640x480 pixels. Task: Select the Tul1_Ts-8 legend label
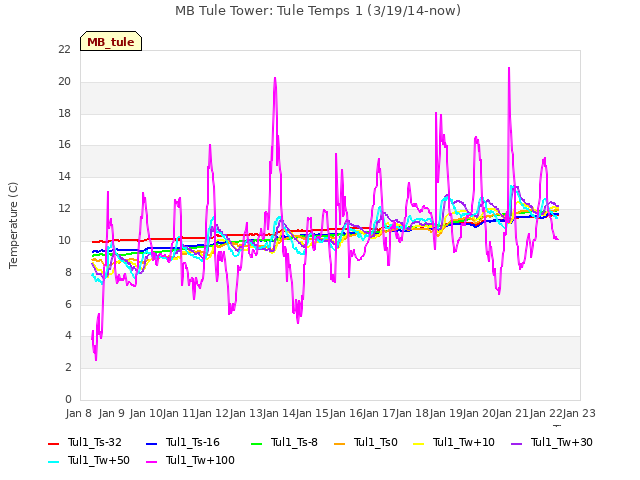click(294, 442)
